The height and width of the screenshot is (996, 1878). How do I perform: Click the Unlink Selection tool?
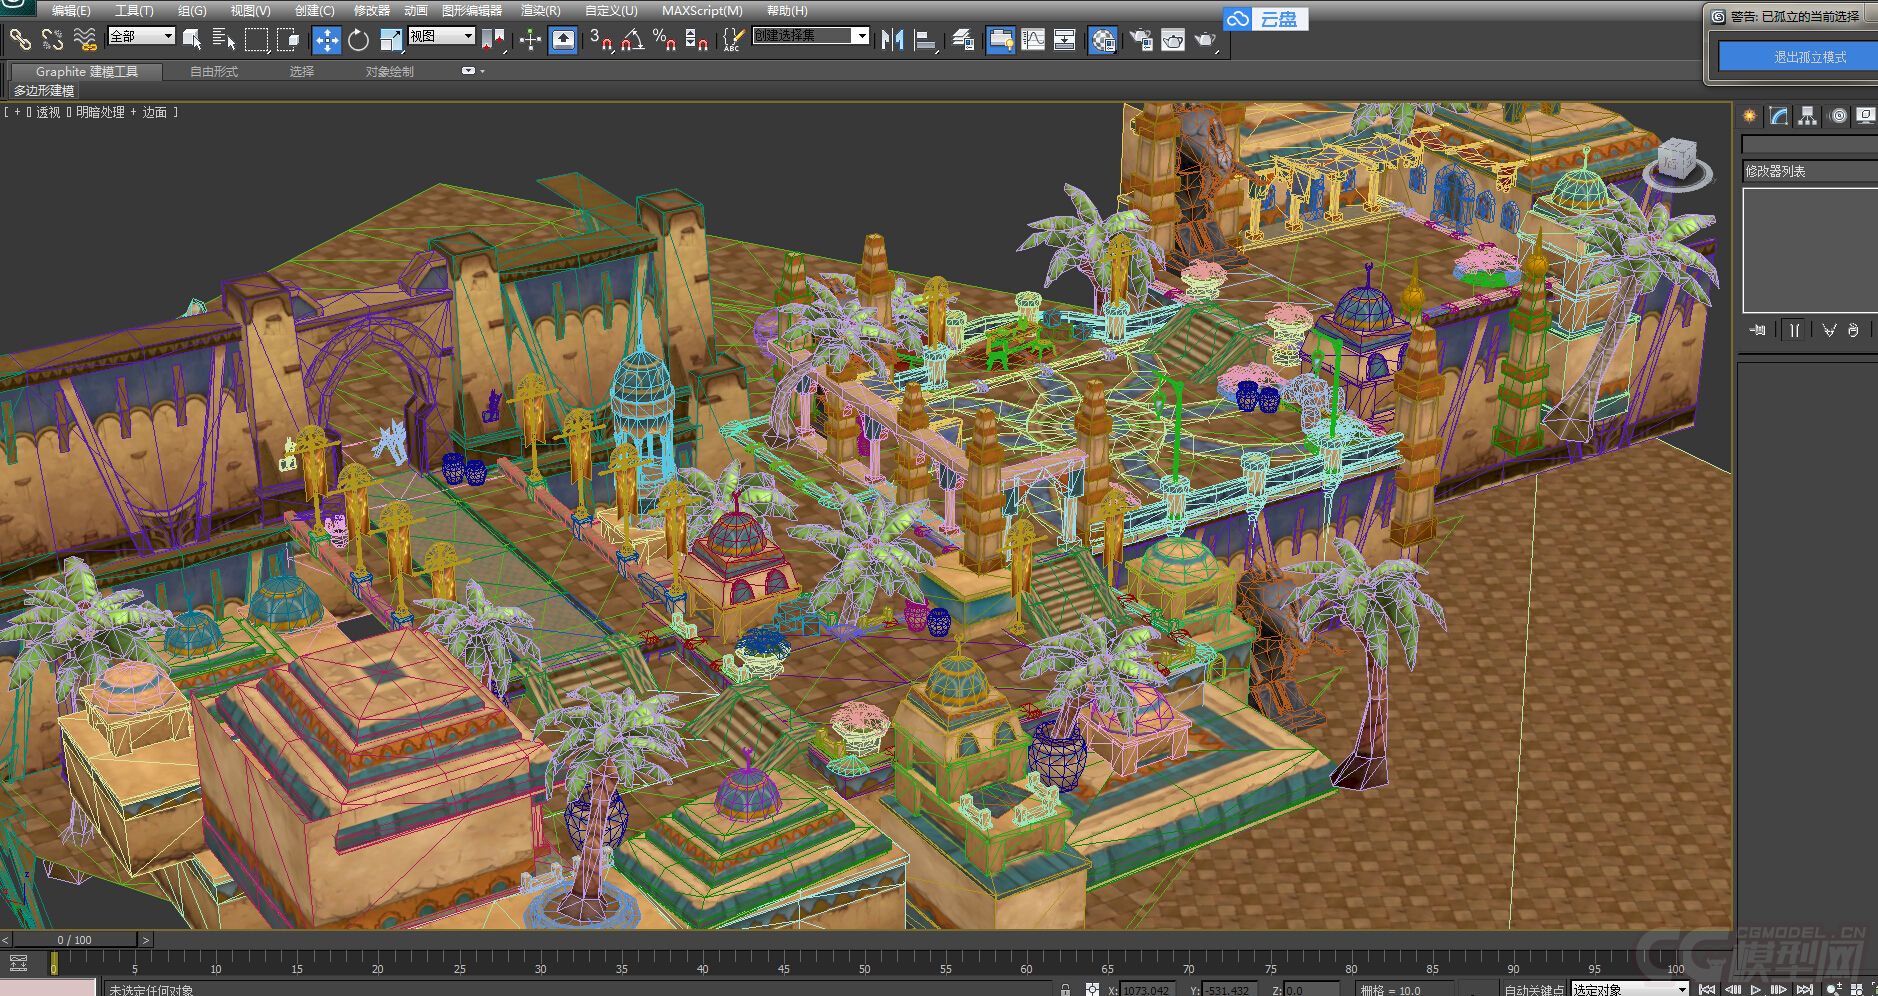(x=52, y=40)
